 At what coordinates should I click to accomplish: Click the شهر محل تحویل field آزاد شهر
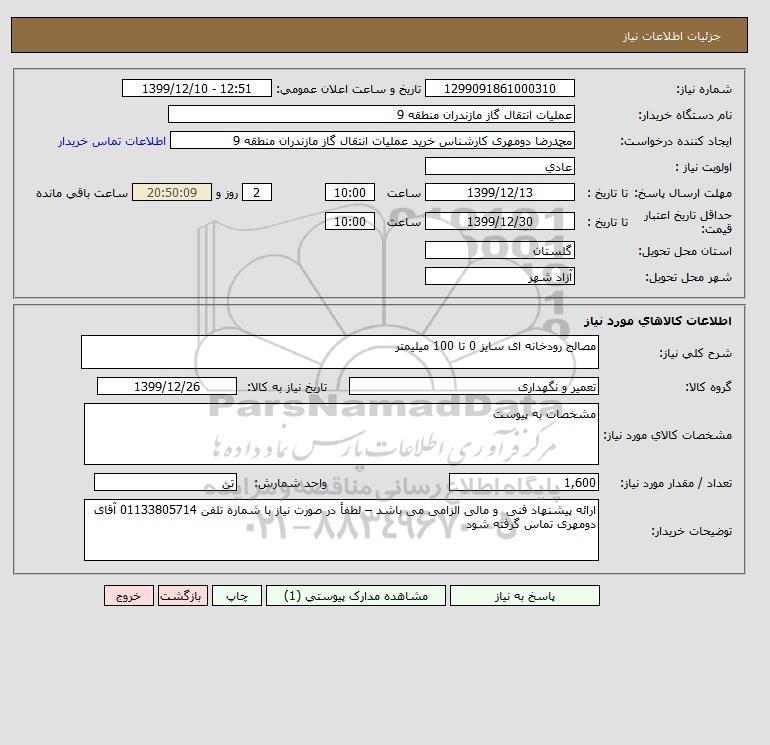(499, 276)
